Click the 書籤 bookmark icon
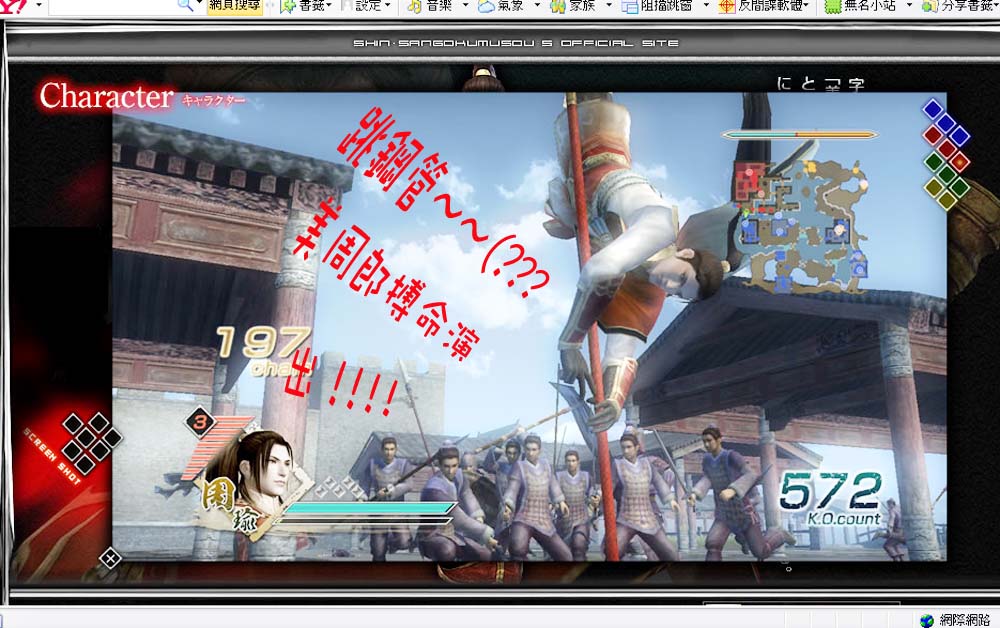This screenshot has height=628, width=1000. [288, 6]
